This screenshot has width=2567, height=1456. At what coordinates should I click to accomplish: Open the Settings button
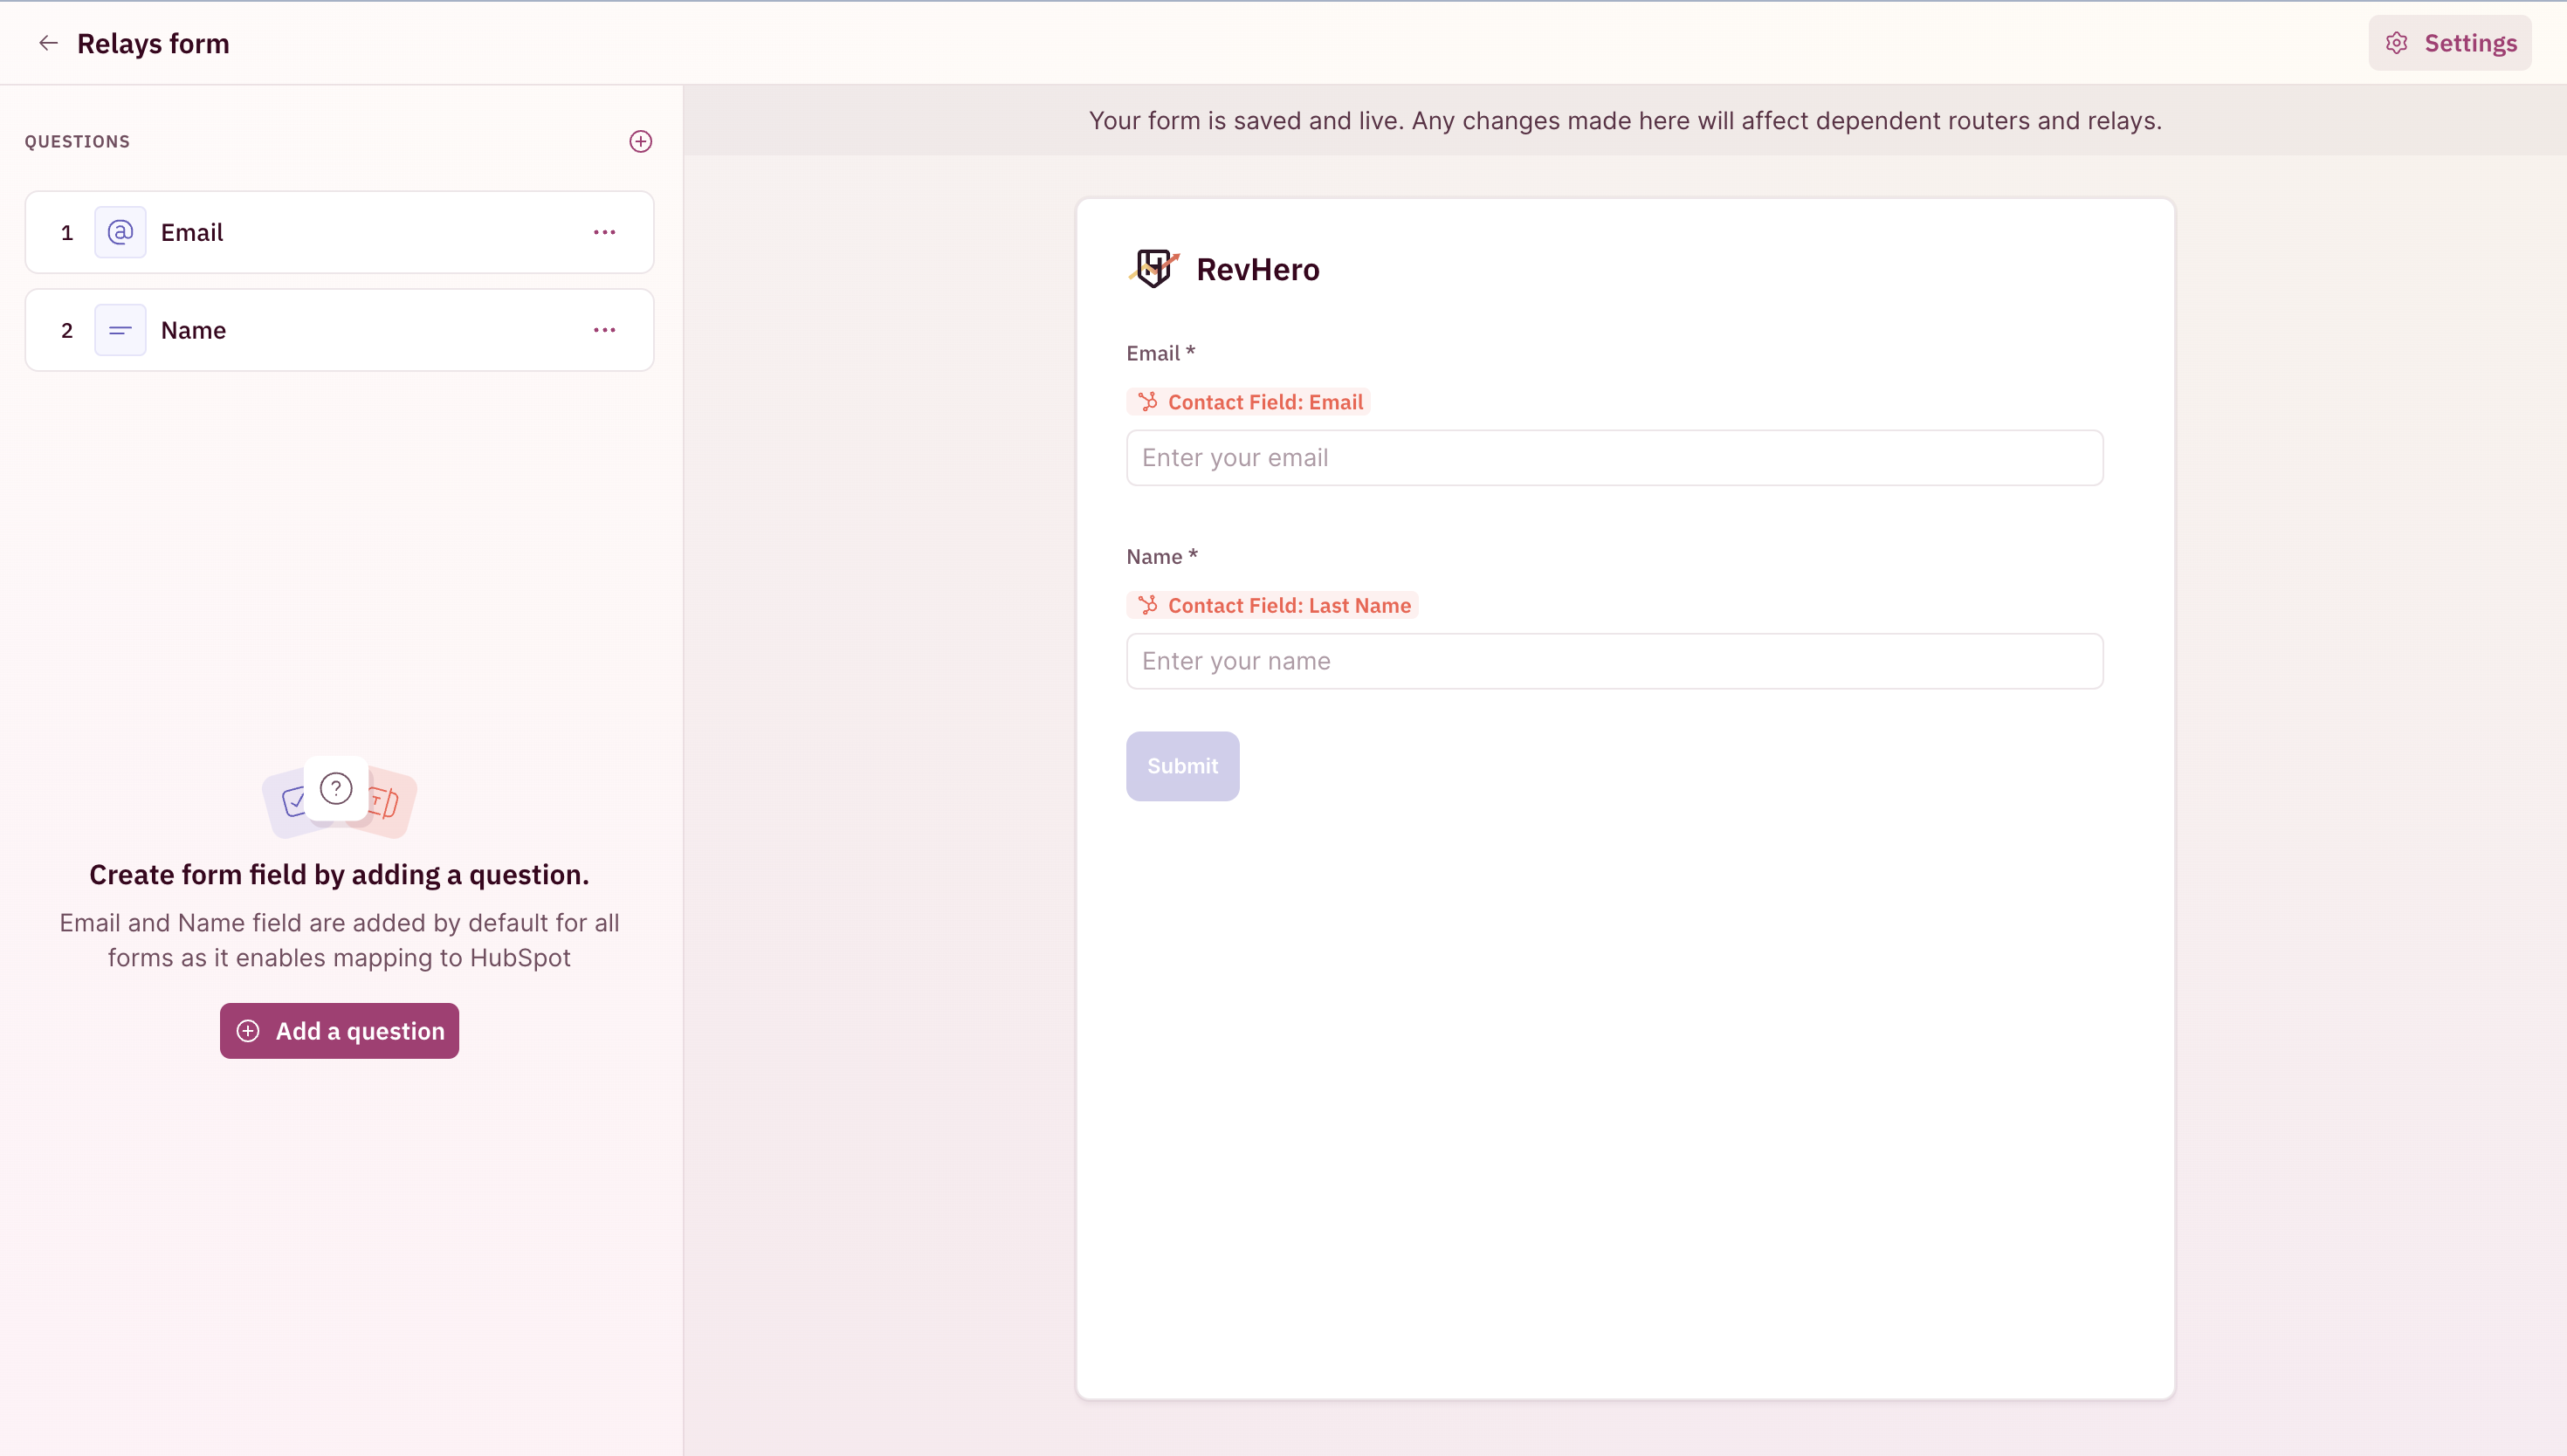click(x=2449, y=43)
